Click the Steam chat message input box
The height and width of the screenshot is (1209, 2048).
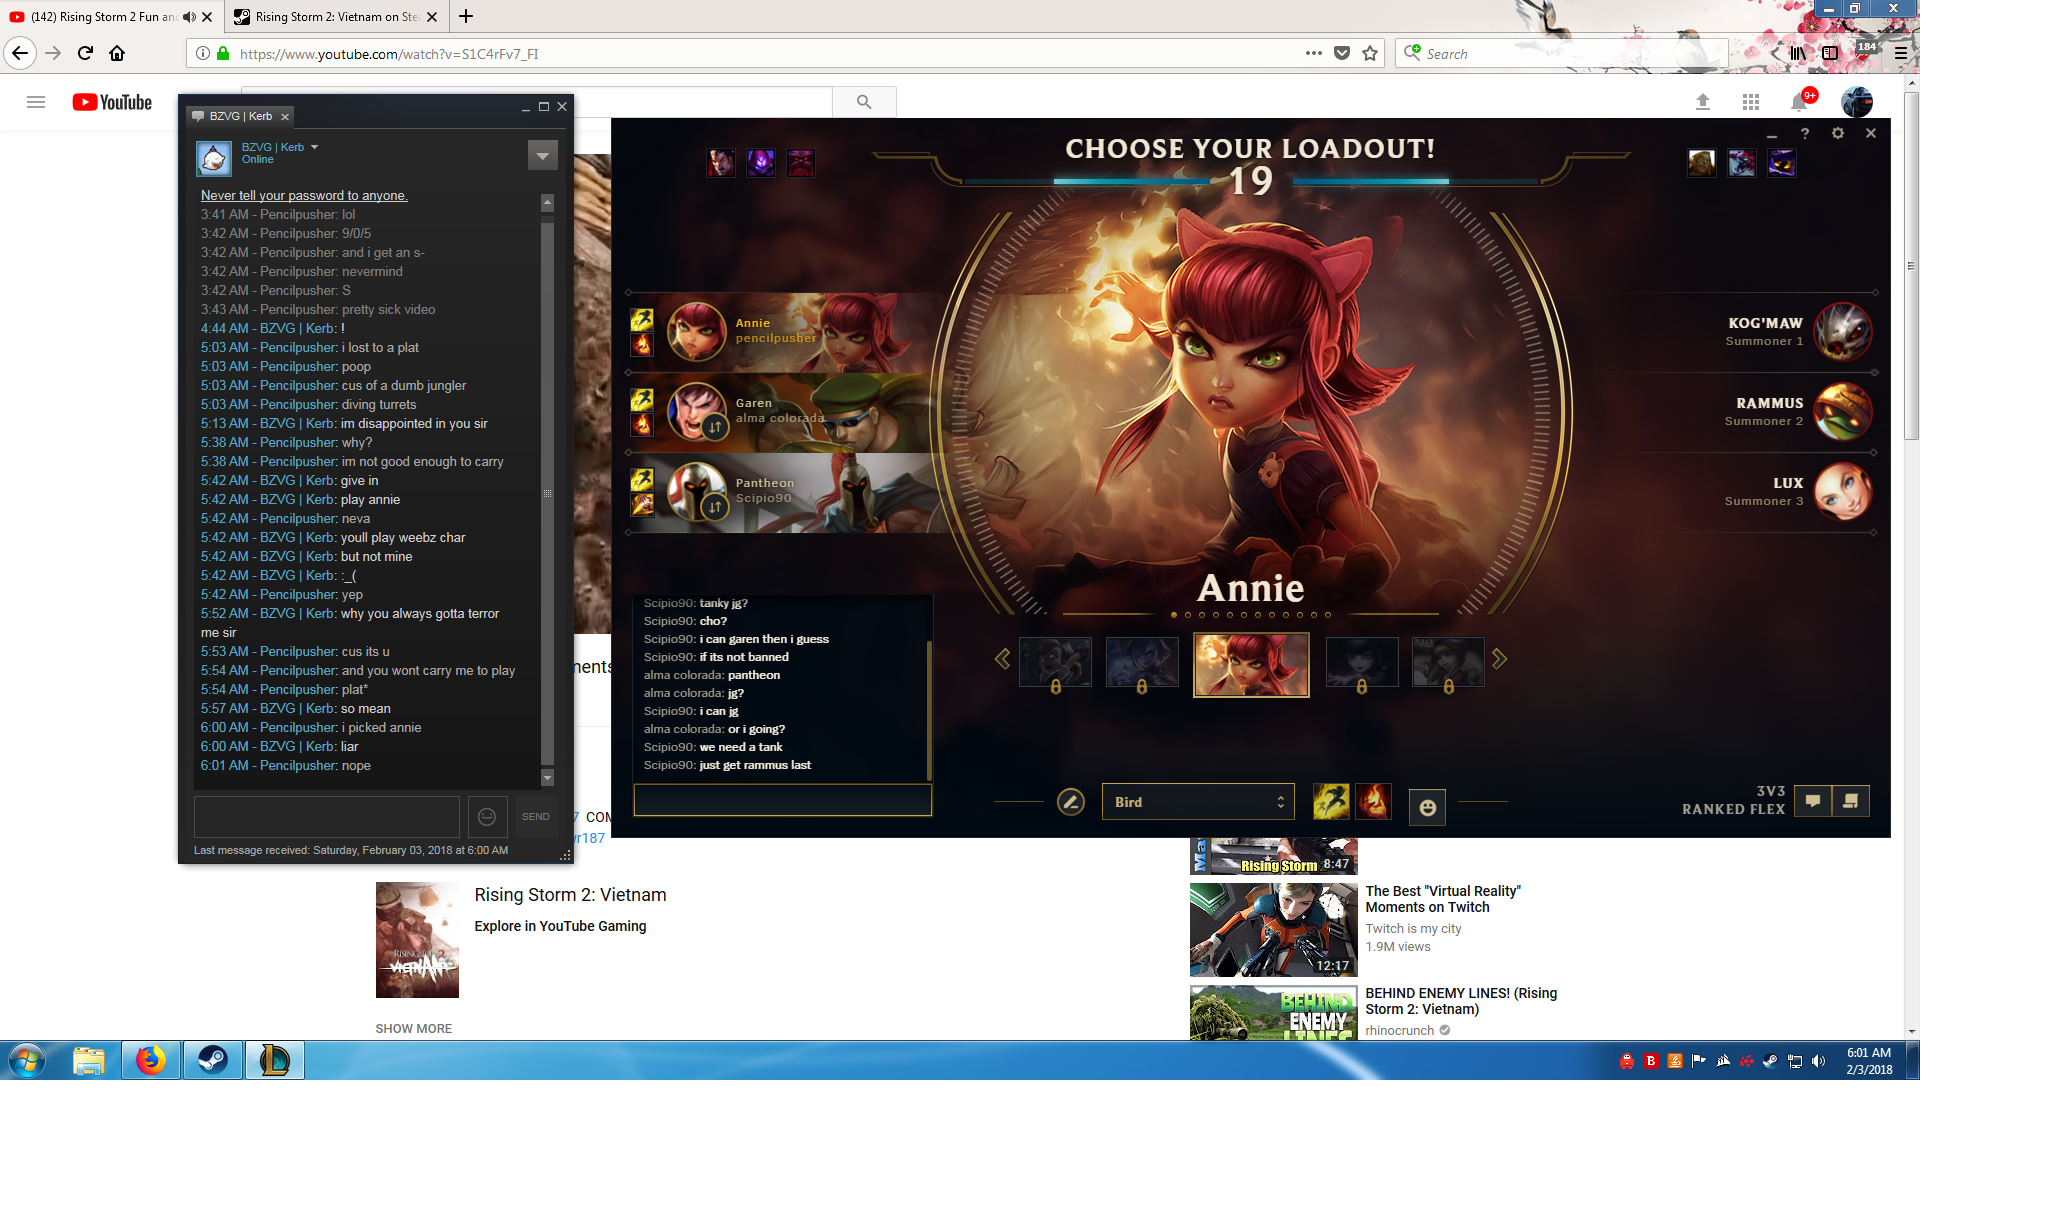[x=327, y=816]
